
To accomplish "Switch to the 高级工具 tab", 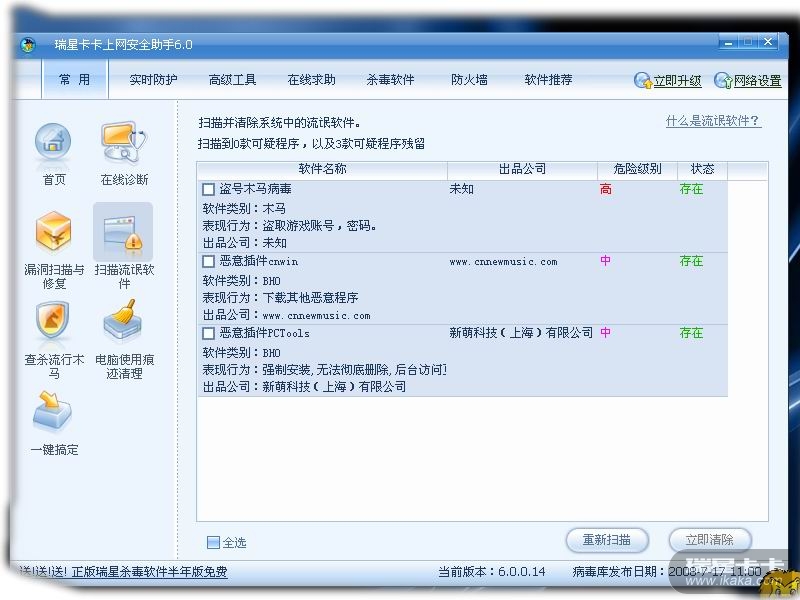I will coord(232,80).
